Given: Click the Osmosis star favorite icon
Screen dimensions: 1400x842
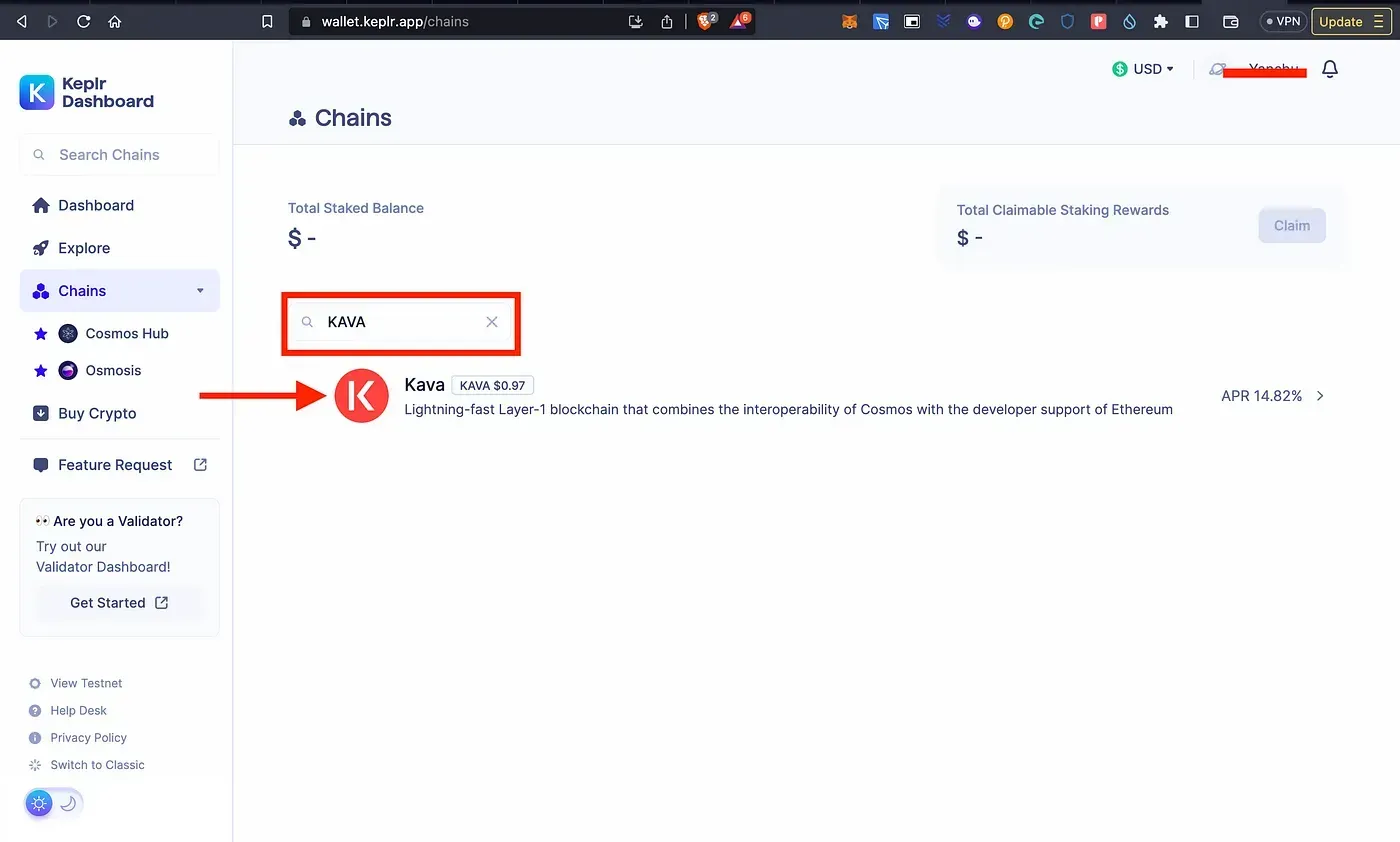Looking at the screenshot, I should 41,371.
